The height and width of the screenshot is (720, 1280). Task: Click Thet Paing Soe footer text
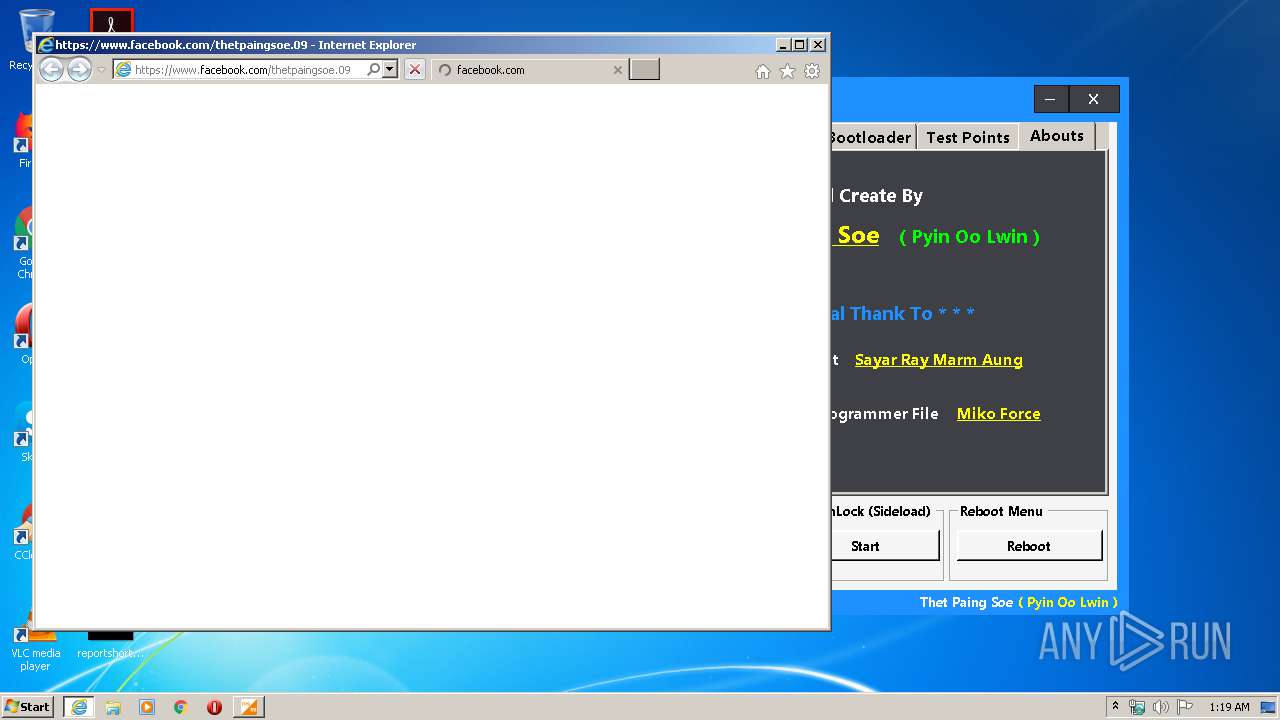tap(966, 602)
